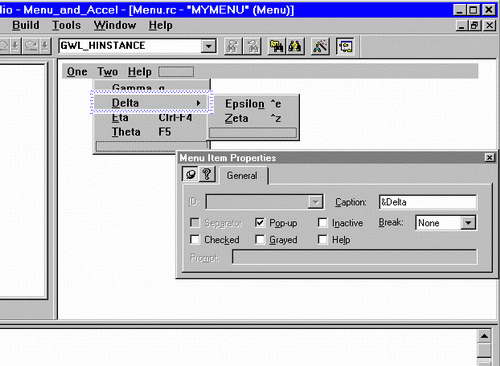Click the disabled Prompt field
500x366 pixels.
(355, 257)
